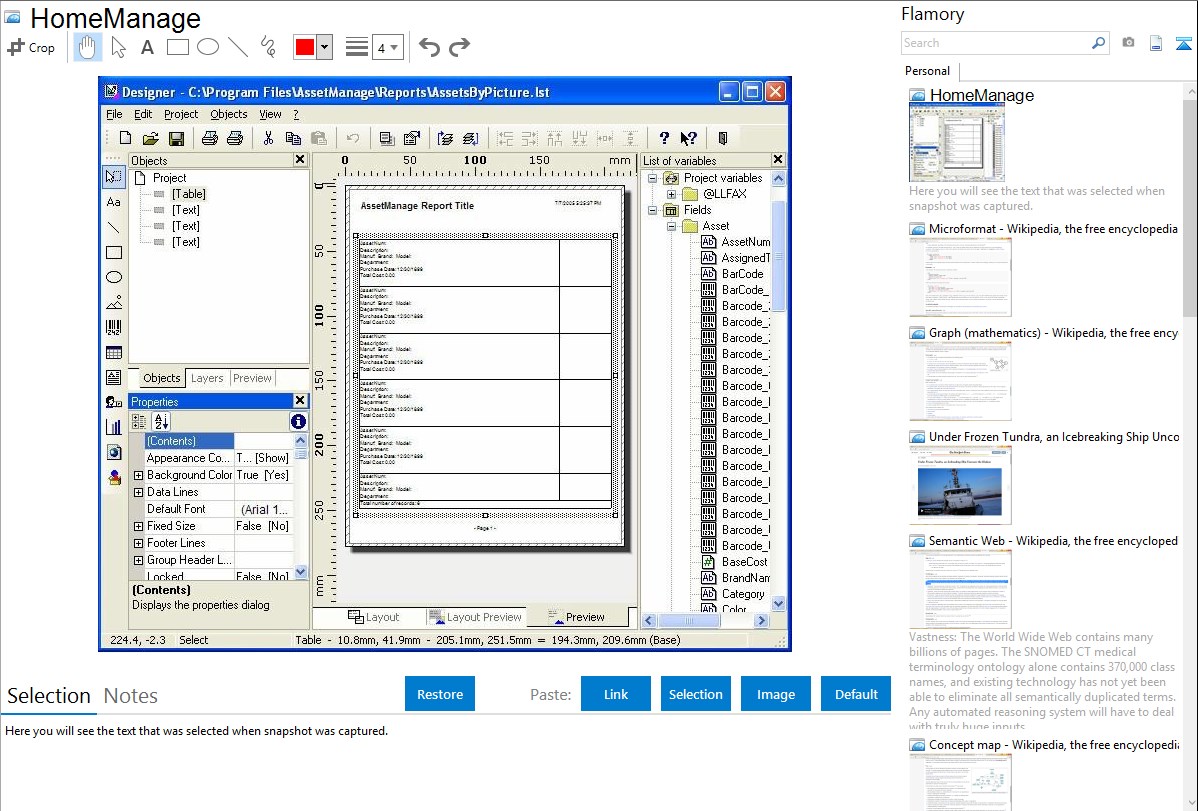Click the redo arrow
The width and height of the screenshot is (1198, 811).
[459, 47]
